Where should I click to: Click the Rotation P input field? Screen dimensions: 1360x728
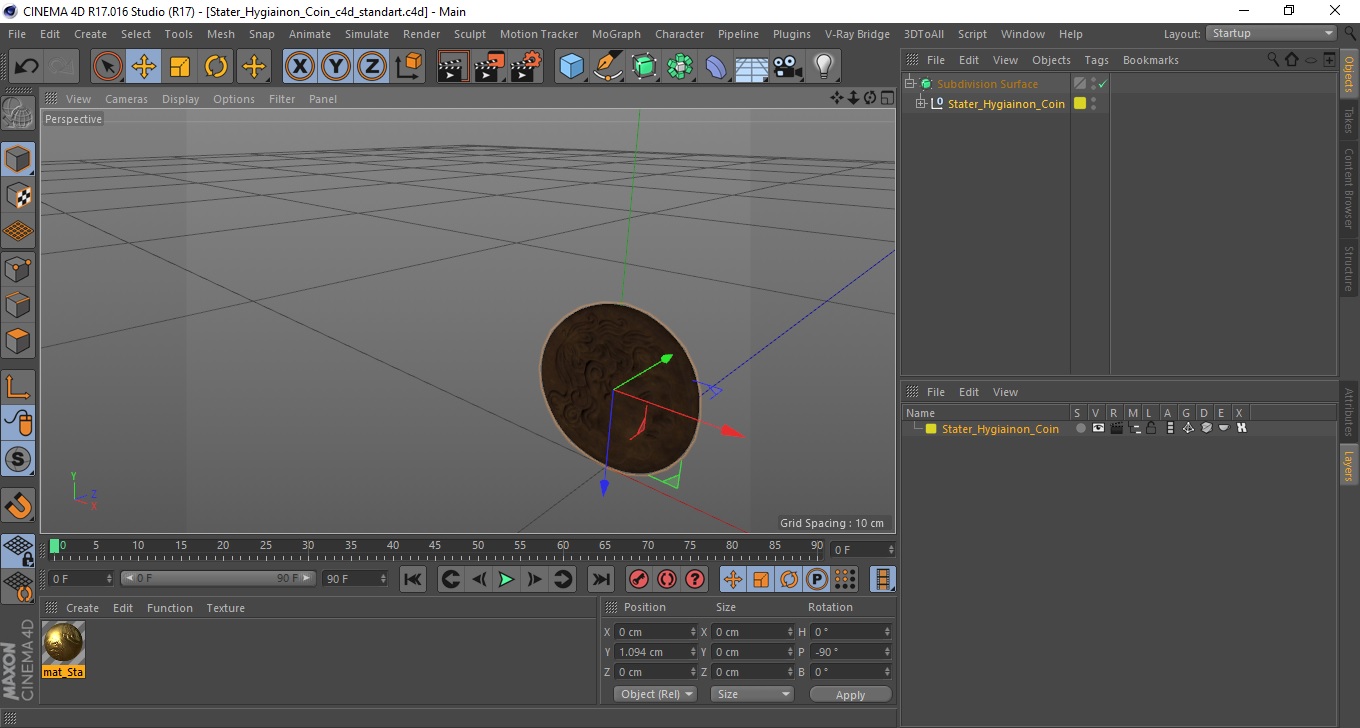[851, 652]
